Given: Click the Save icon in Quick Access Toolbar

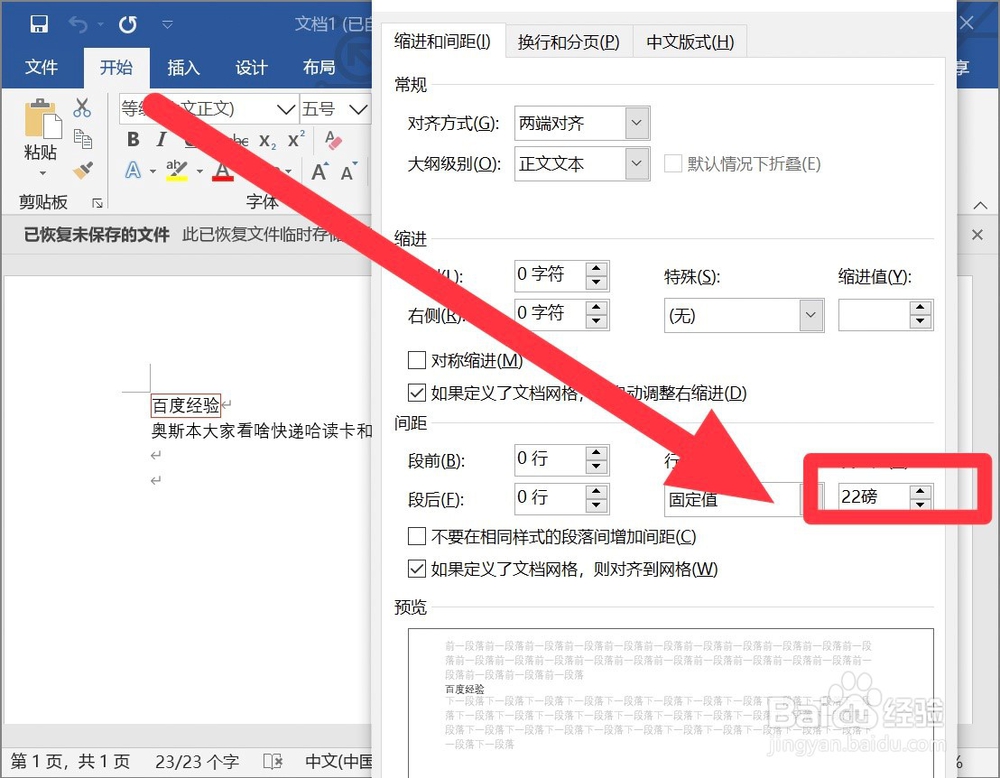Looking at the screenshot, I should 41,24.
